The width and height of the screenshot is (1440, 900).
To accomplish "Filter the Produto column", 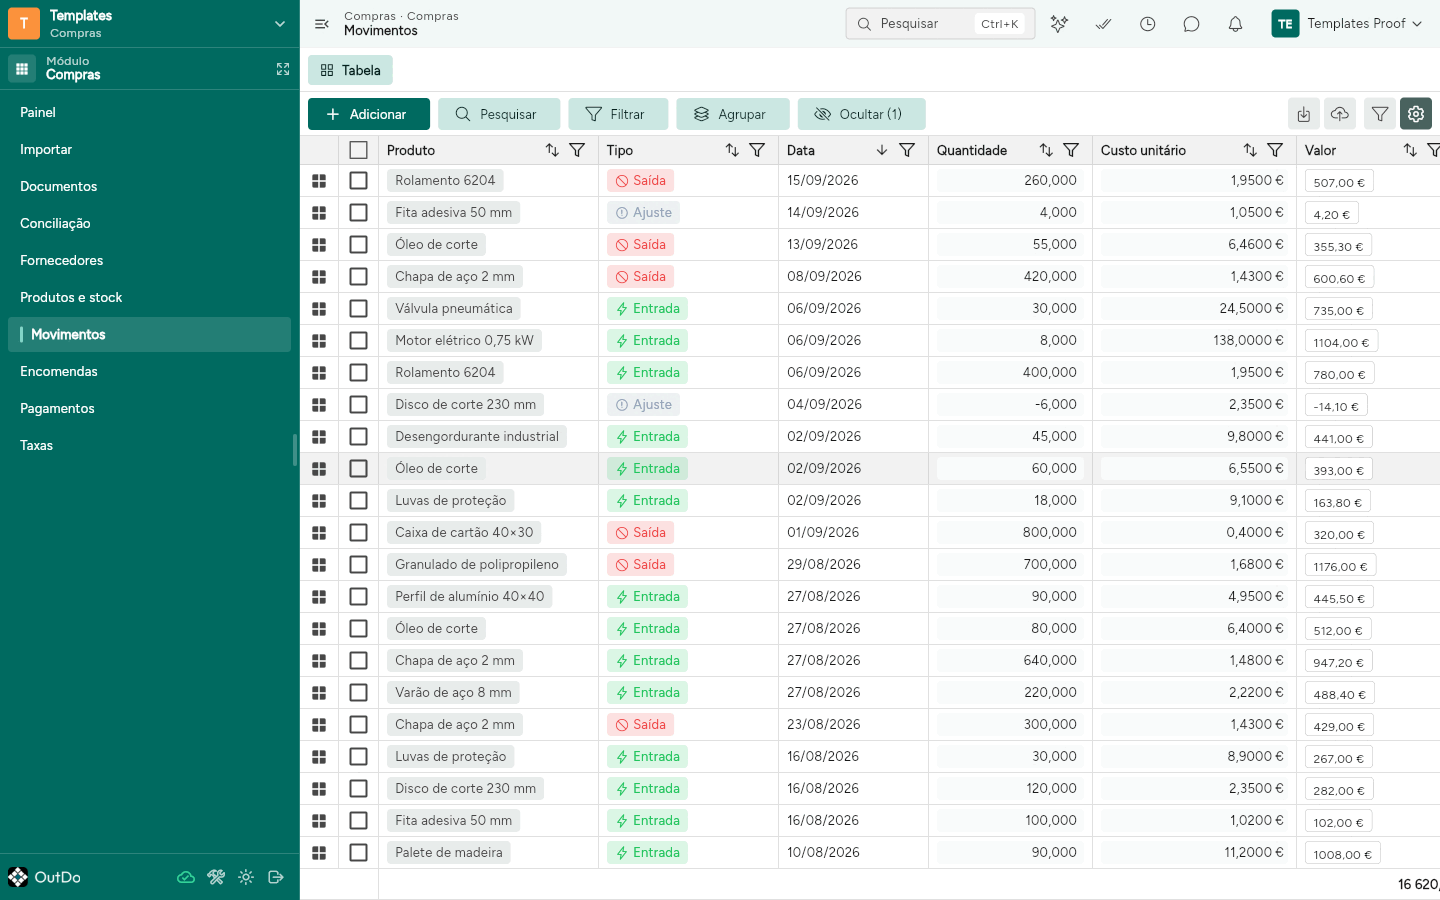I will click(577, 150).
